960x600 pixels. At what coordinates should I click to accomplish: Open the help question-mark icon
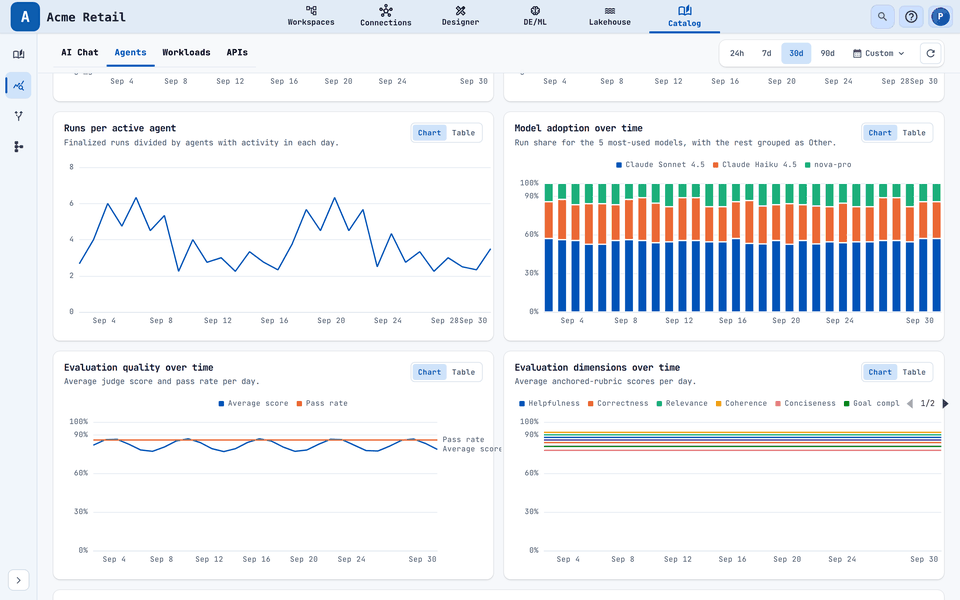pyautogui.click(x=911, y=17)
